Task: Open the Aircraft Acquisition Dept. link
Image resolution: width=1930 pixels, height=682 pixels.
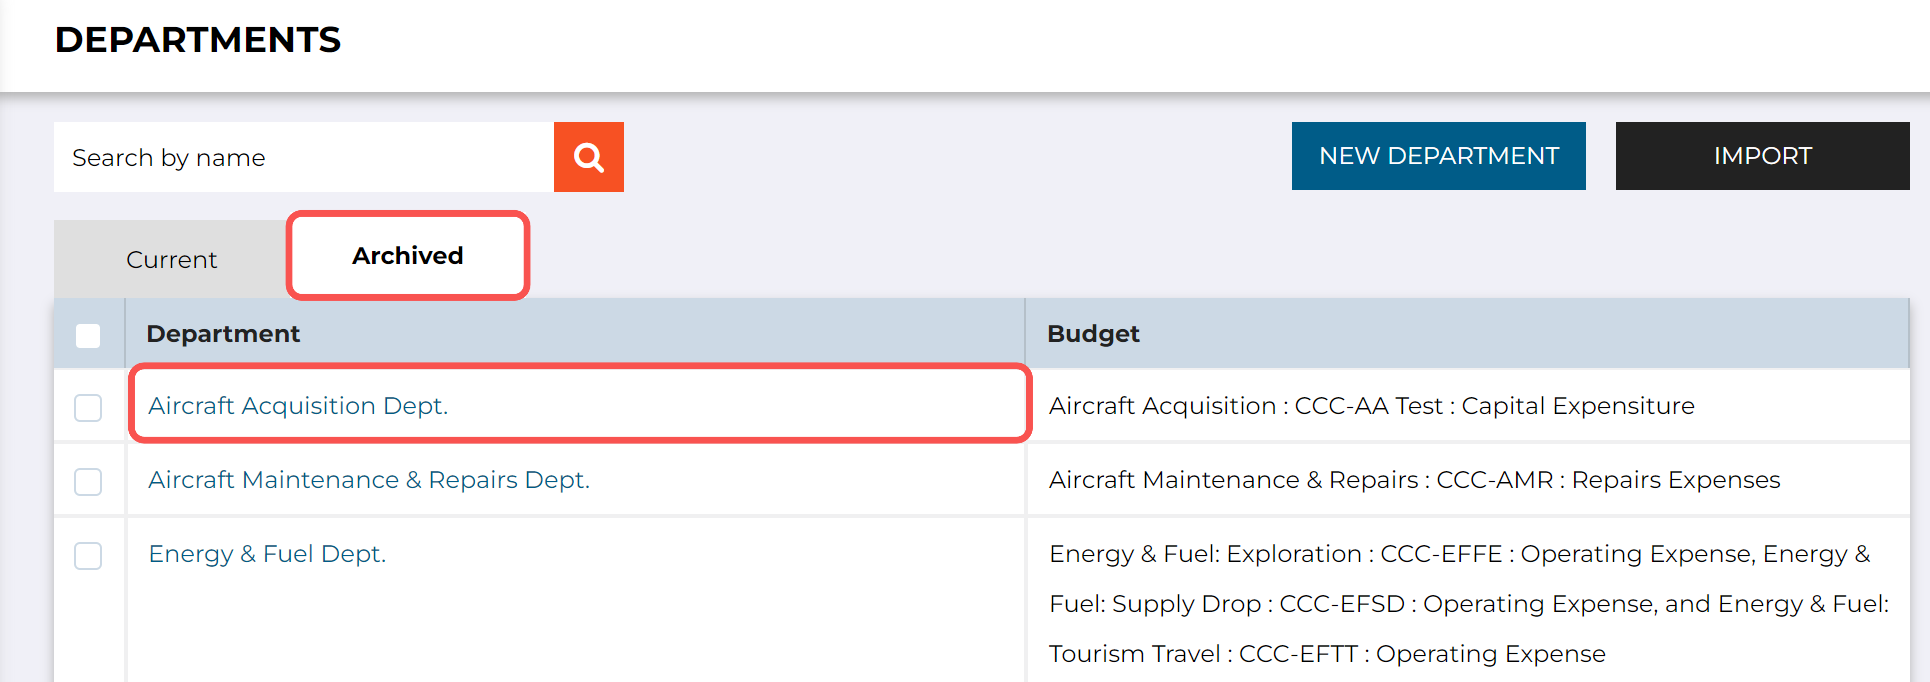Action: [x=298, y=406]
